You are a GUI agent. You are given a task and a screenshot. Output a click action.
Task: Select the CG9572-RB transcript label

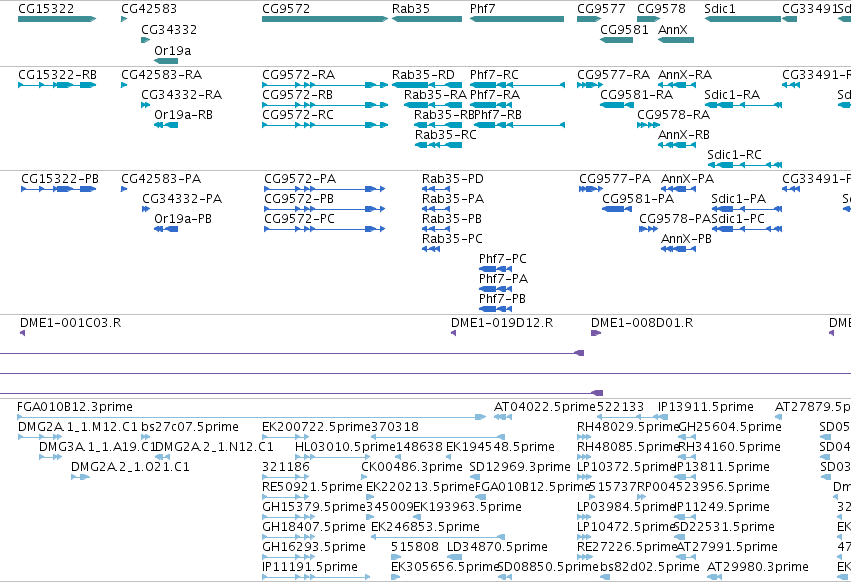tap(297, 94)
